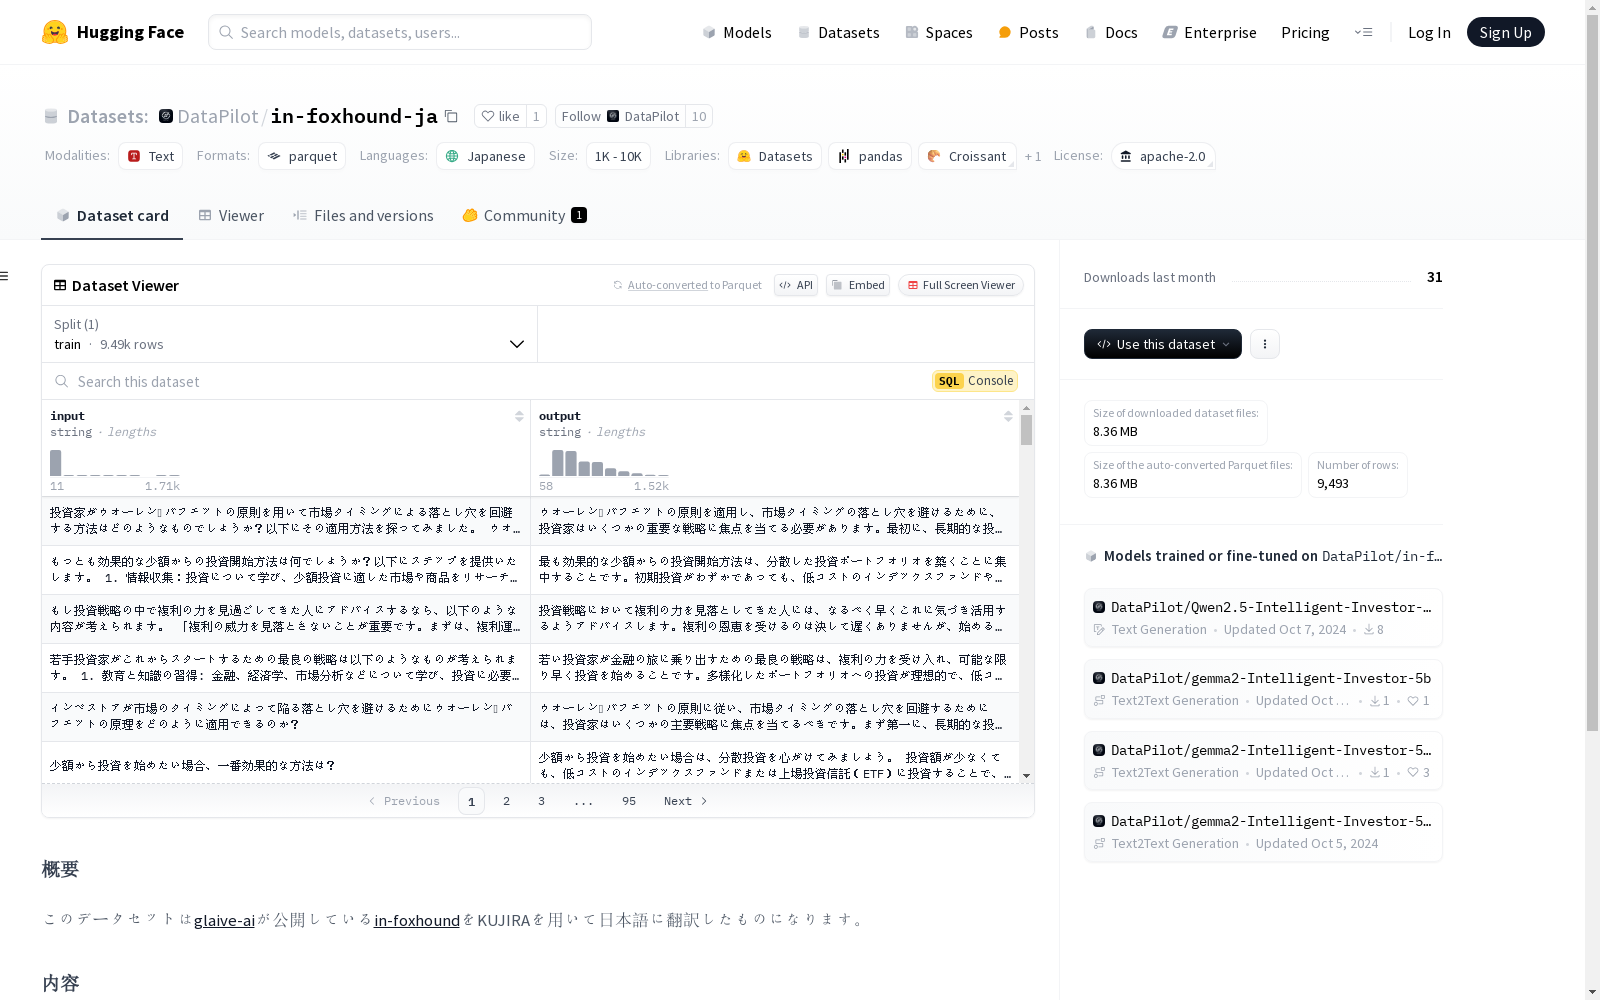Click the Embed button
This screenshot has width=1600, height=1000.
858,285
